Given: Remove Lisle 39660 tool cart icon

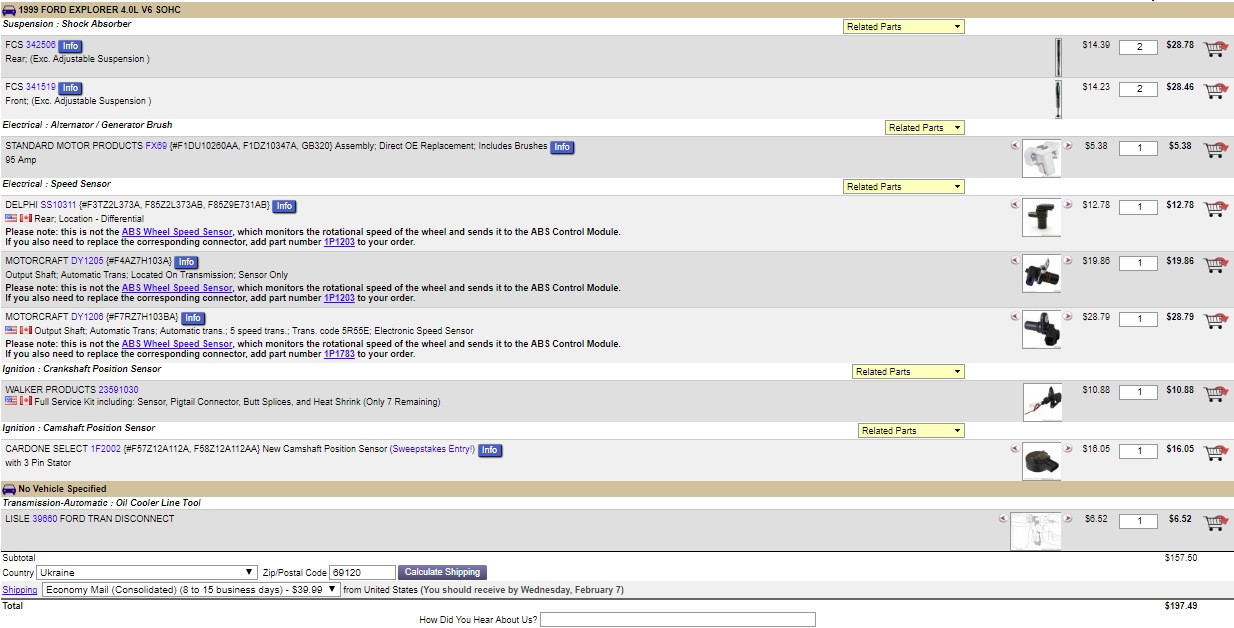Looking at the screenshot, I should tap(1215, 522).
